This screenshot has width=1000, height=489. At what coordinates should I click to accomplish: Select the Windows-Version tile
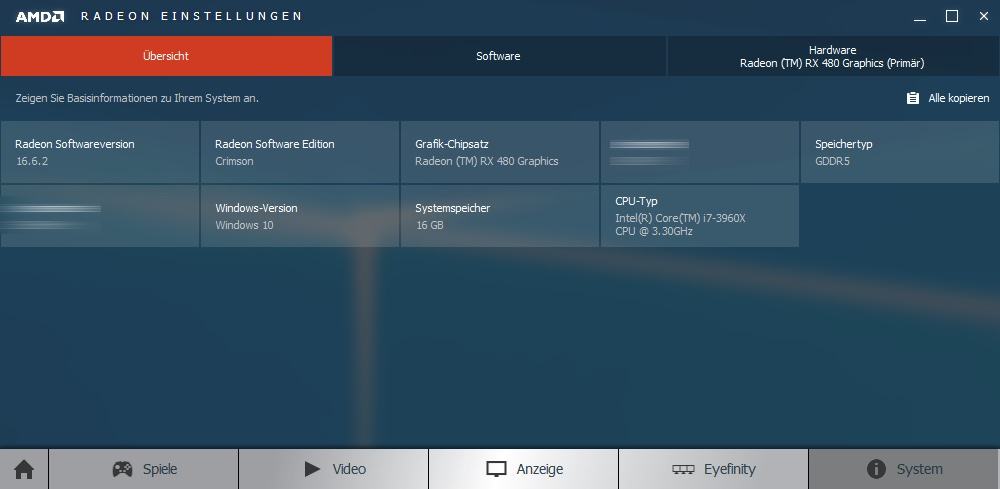pyautogui.click(x=300, y=216)
